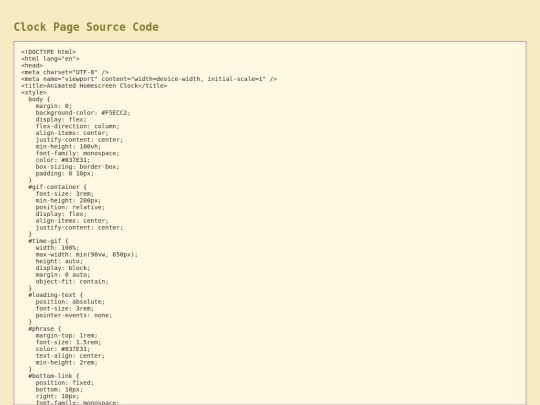Click the Animated Homescreen Clock title line
Screen dimensions: 540x405
pyautogui.click(x=94, y=86)
